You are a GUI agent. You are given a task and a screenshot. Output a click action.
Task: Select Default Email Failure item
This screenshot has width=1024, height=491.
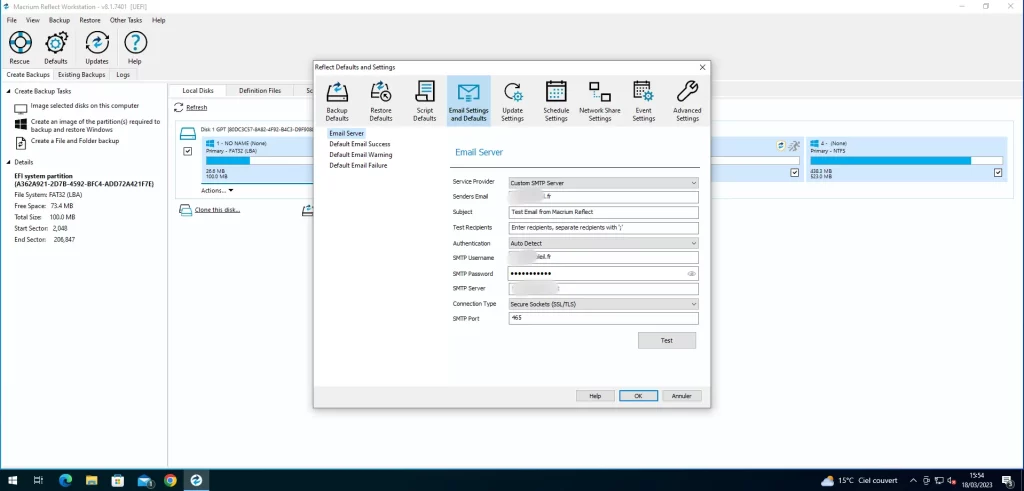[x=358, y=165]
